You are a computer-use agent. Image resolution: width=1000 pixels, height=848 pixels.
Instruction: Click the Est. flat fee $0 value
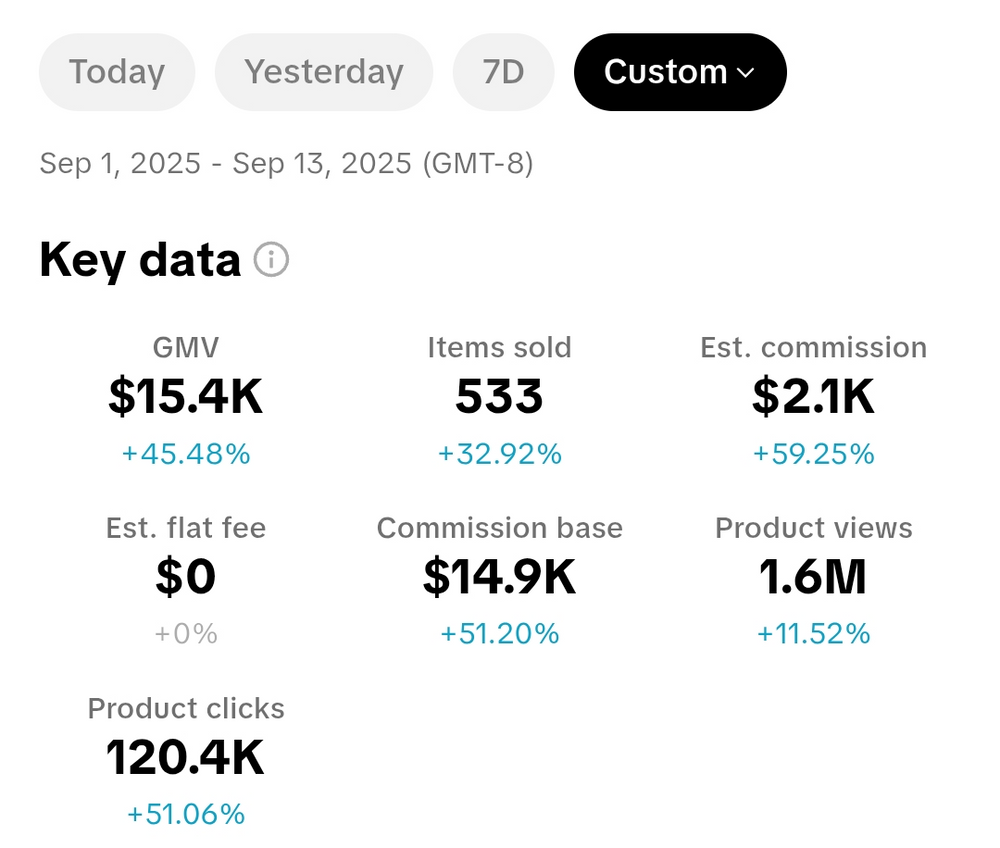[186, 577]
